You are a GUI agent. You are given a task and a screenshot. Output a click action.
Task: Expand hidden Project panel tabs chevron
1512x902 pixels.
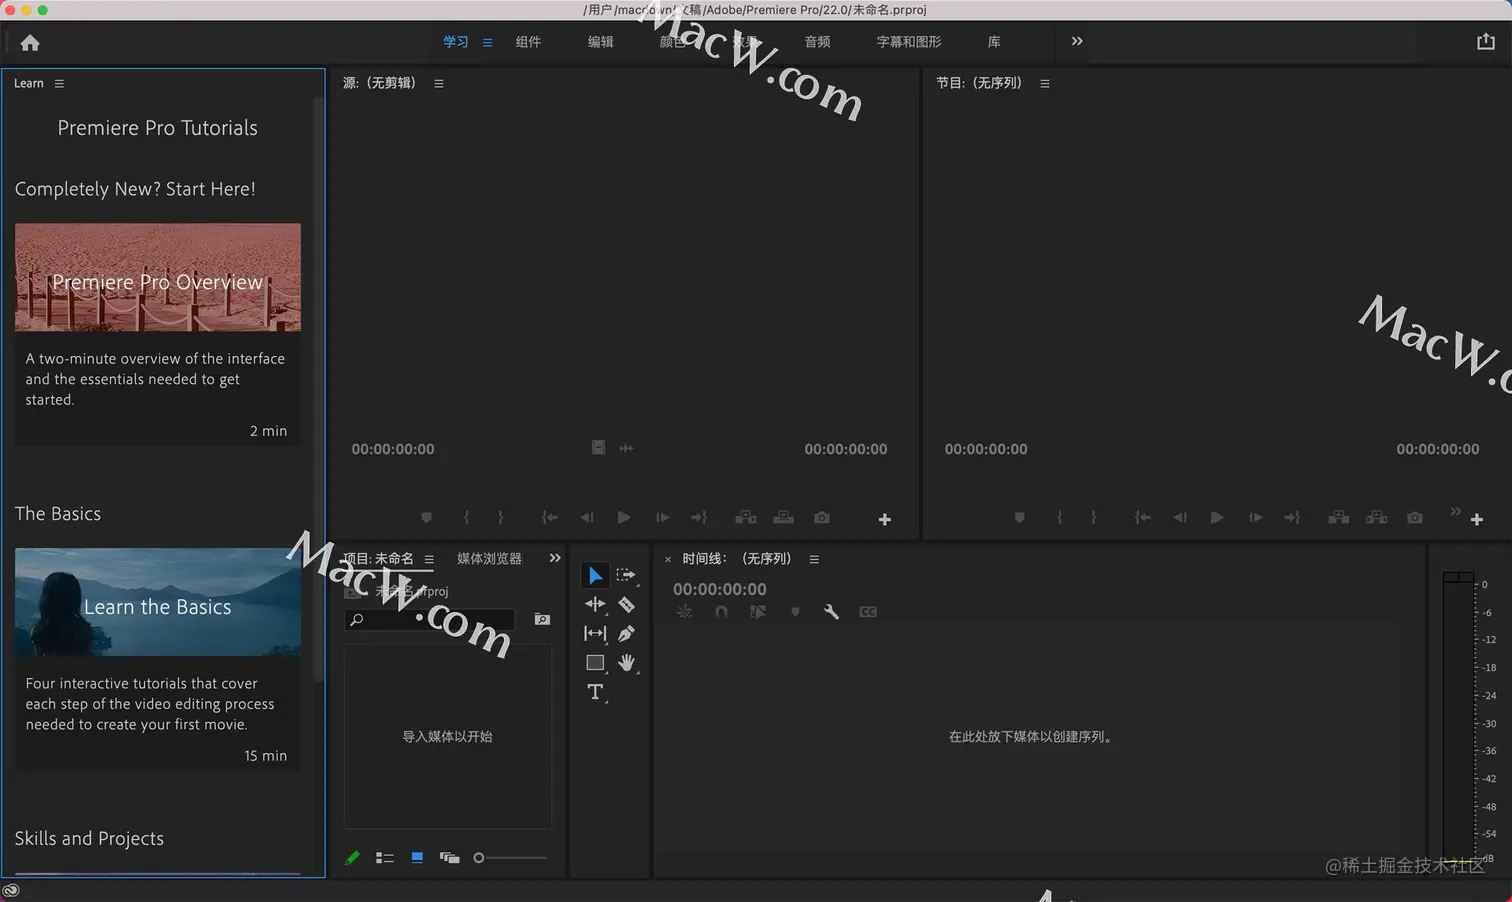555,558
